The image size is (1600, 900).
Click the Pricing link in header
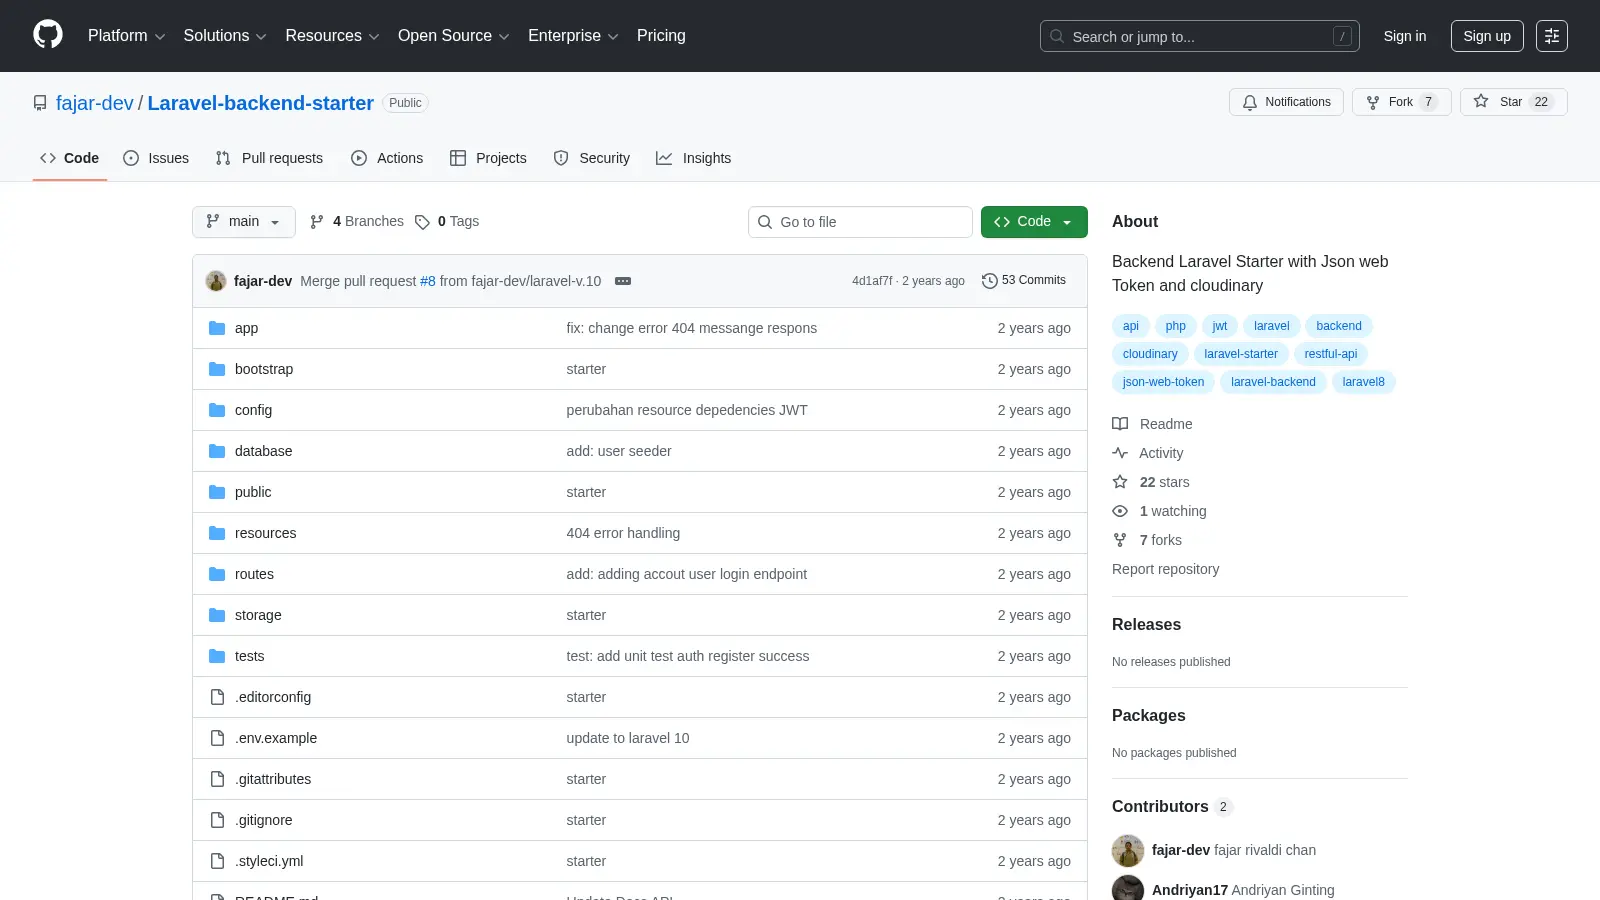(661, 36)
